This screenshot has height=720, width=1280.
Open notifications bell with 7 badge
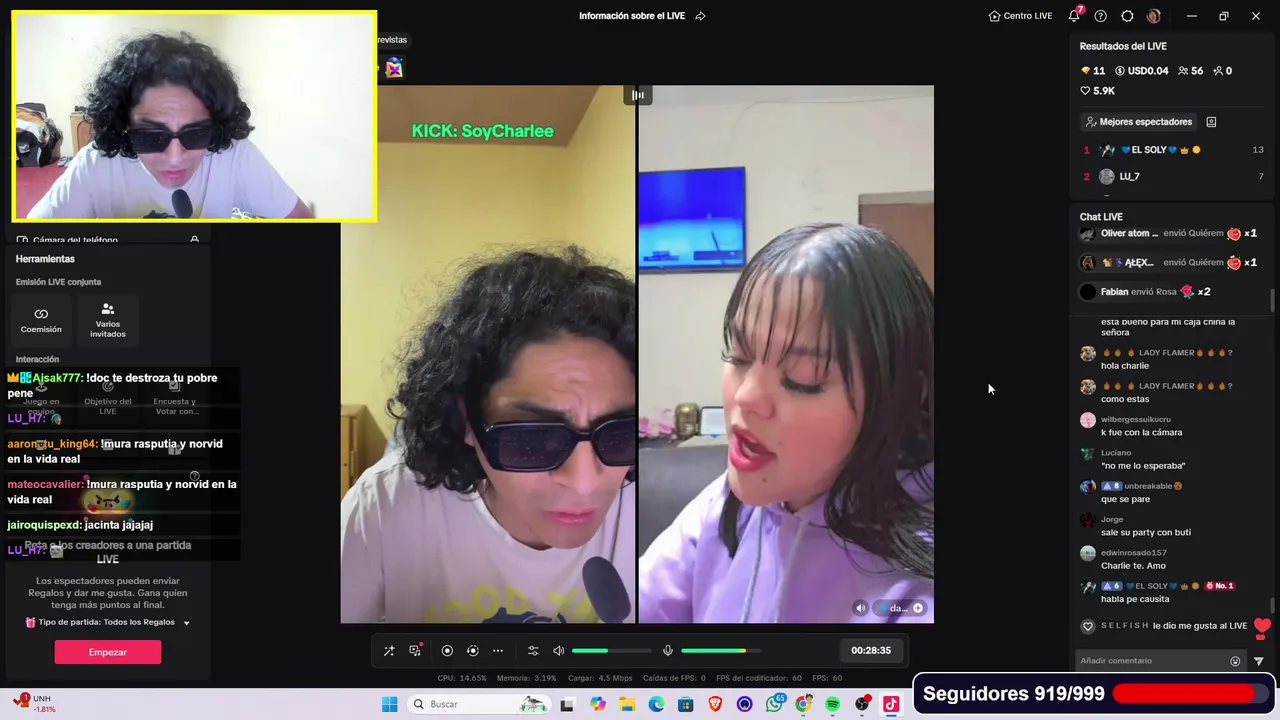[x=1075, y=16]
